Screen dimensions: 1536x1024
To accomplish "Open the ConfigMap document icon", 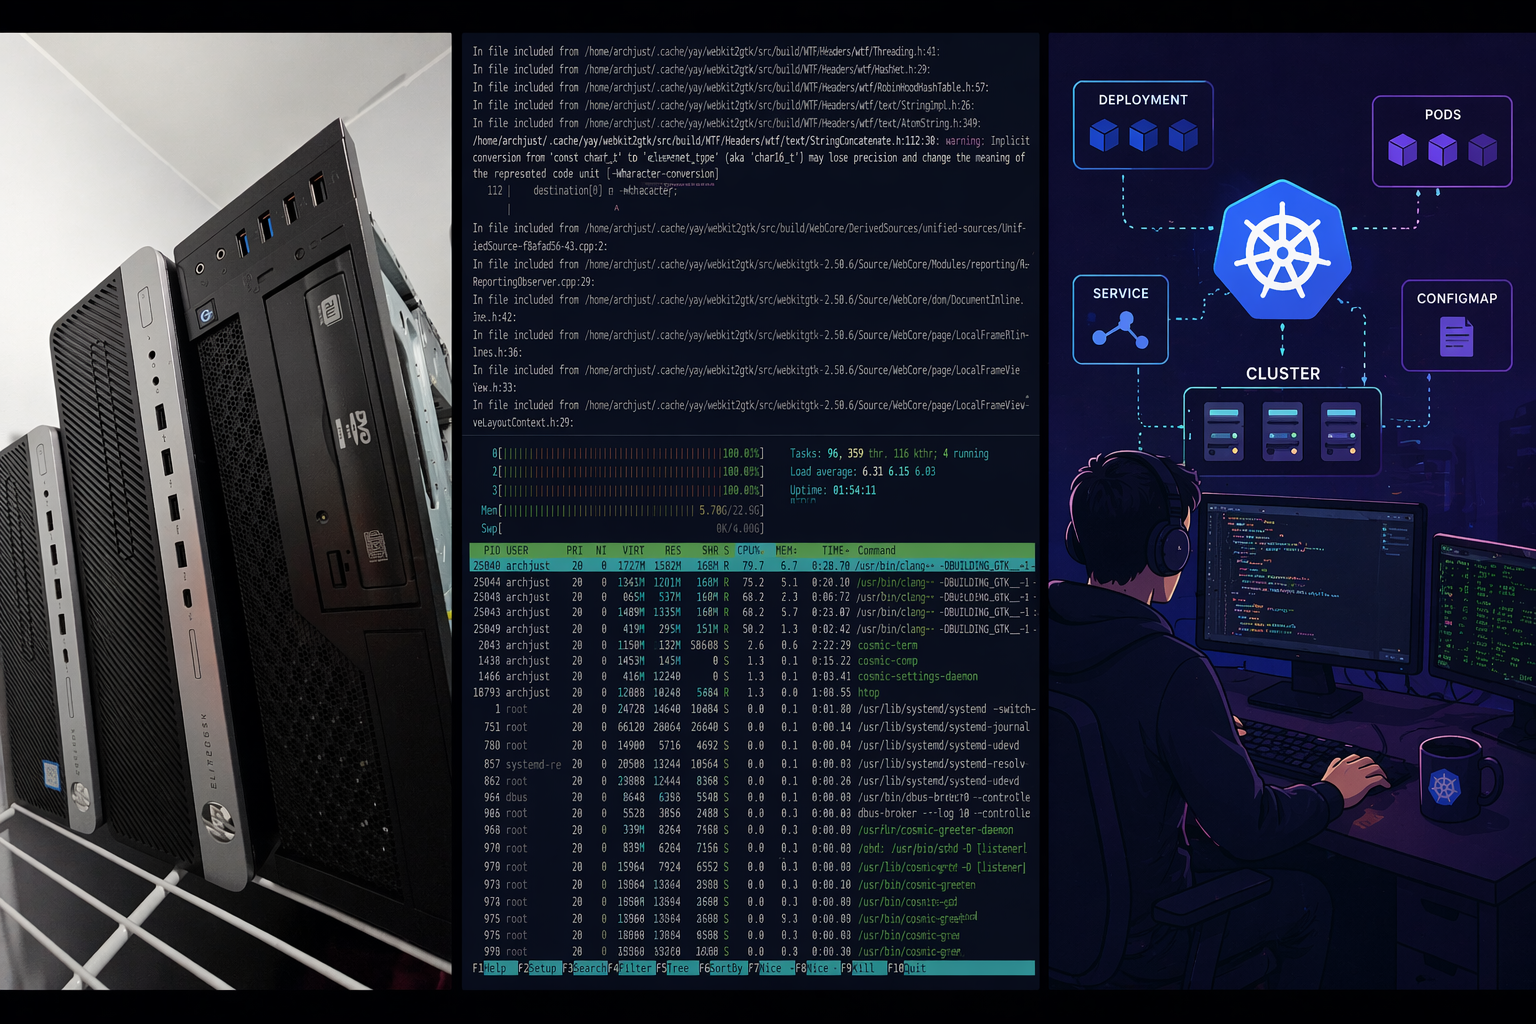I will pyautogui.click(x=1456, y=337).
